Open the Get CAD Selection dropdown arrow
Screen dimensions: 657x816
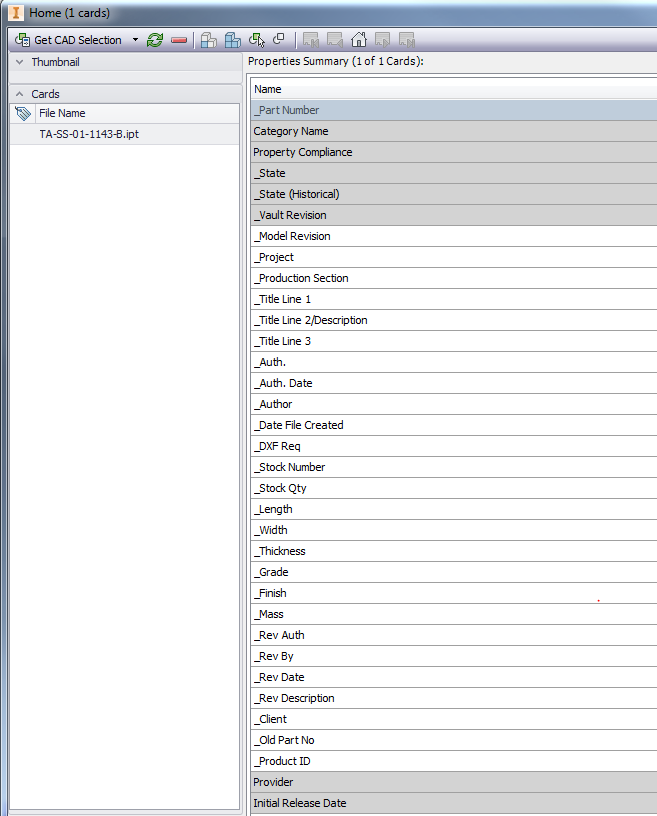click(135, 40)
